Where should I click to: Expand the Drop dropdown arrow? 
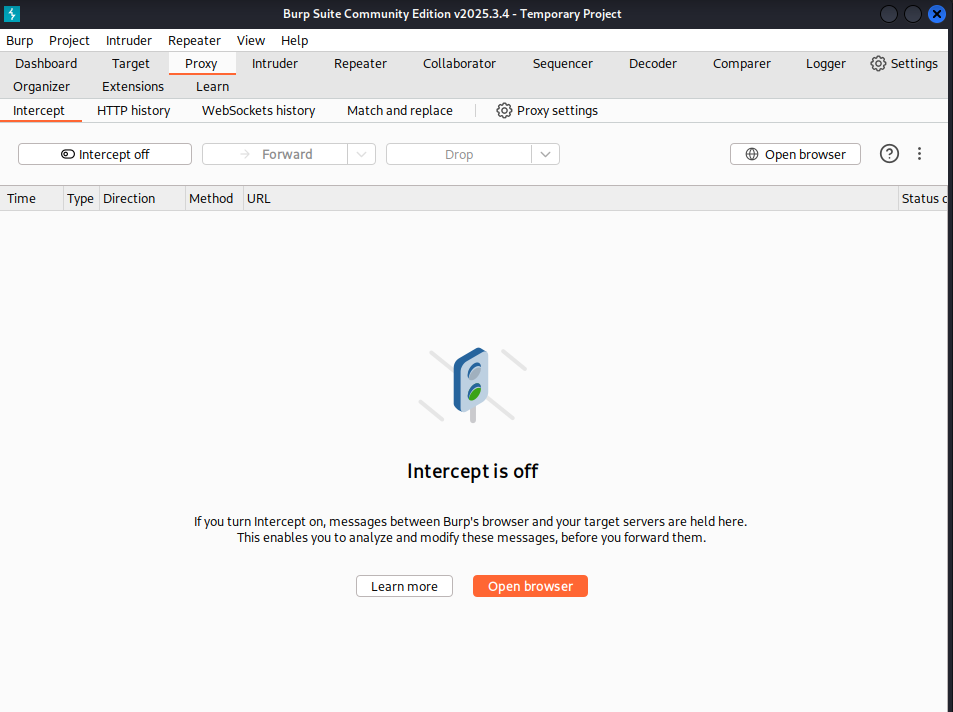pyautogui.click(x=545, y=154)
